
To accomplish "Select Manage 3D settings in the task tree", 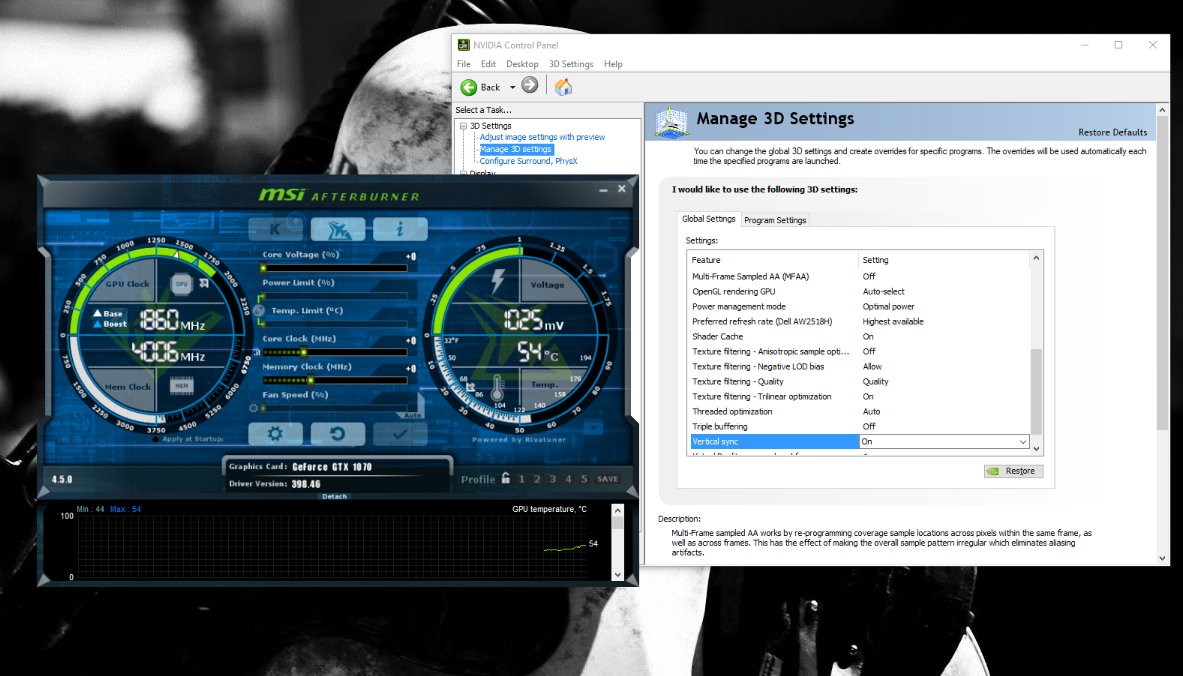I will pyautogui.click(x=516, y=149).
